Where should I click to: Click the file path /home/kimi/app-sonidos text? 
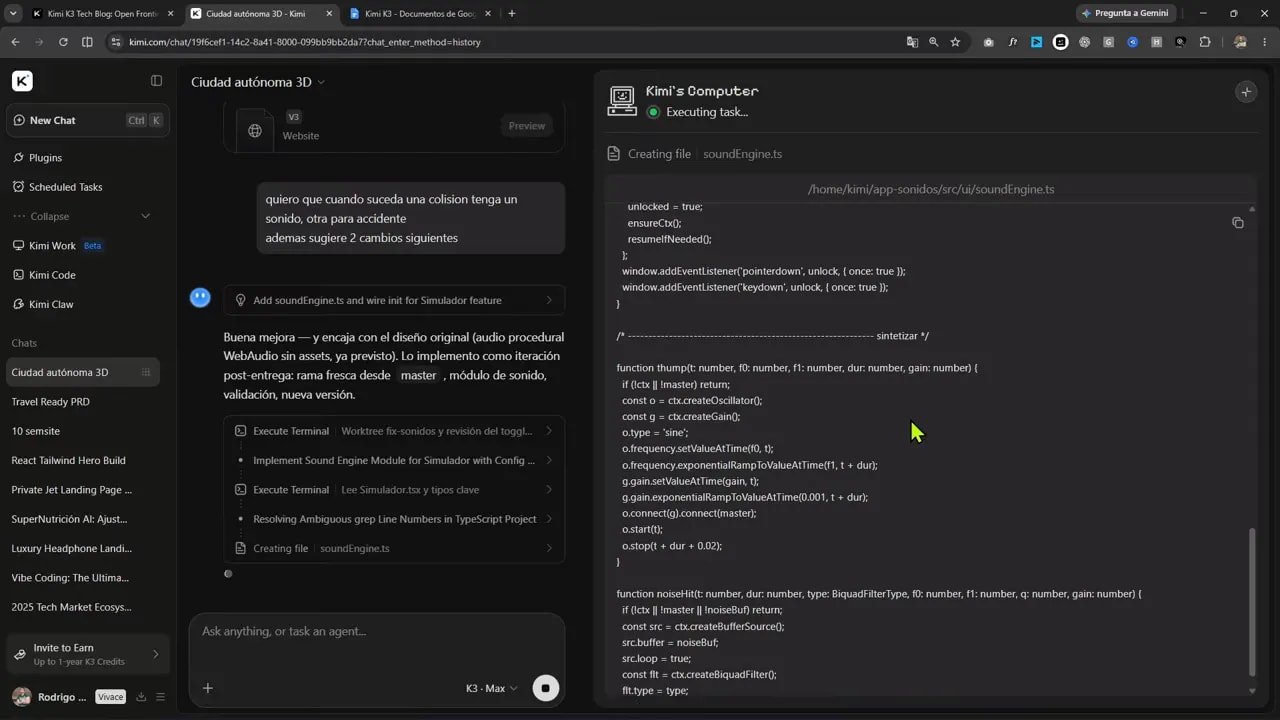click(x=930, y=189)
